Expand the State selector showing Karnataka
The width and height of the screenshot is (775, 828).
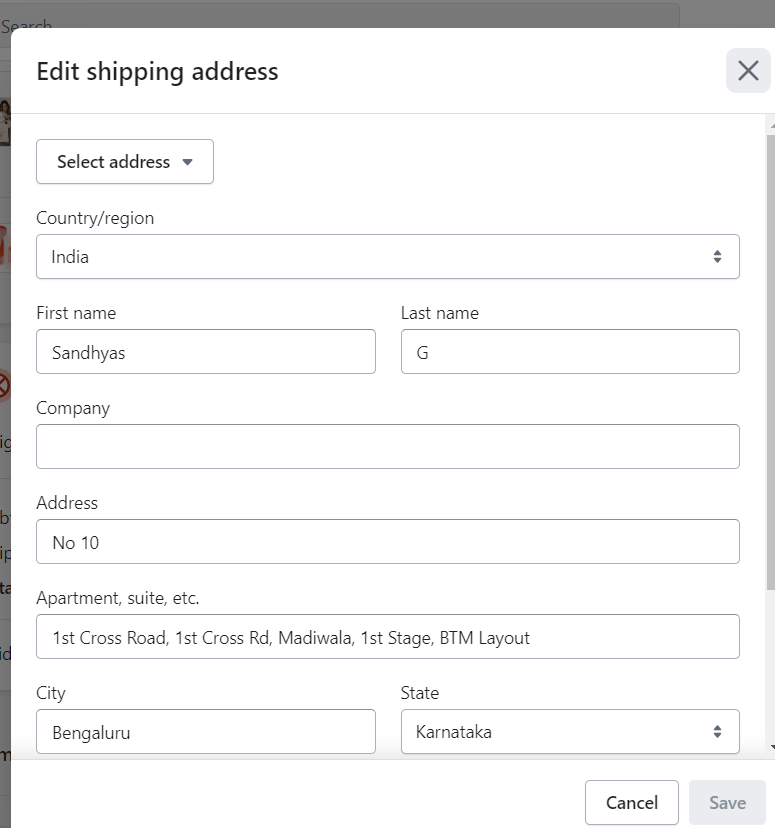(x=569, y=732)
